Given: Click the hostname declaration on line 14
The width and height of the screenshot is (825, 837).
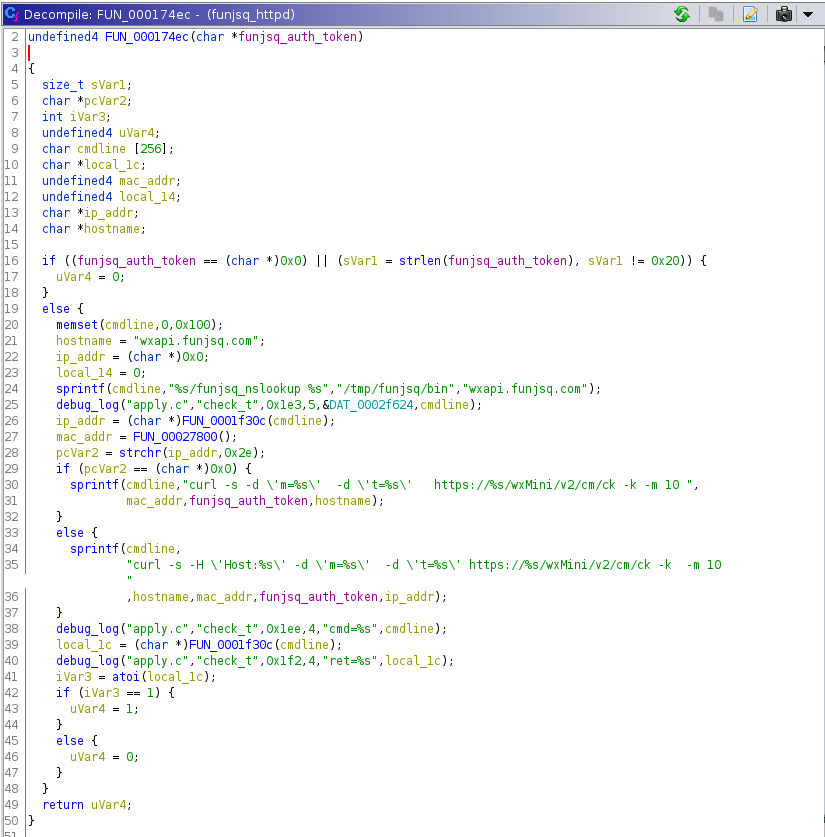Looking at the screenshot, I should pos(94,229).
